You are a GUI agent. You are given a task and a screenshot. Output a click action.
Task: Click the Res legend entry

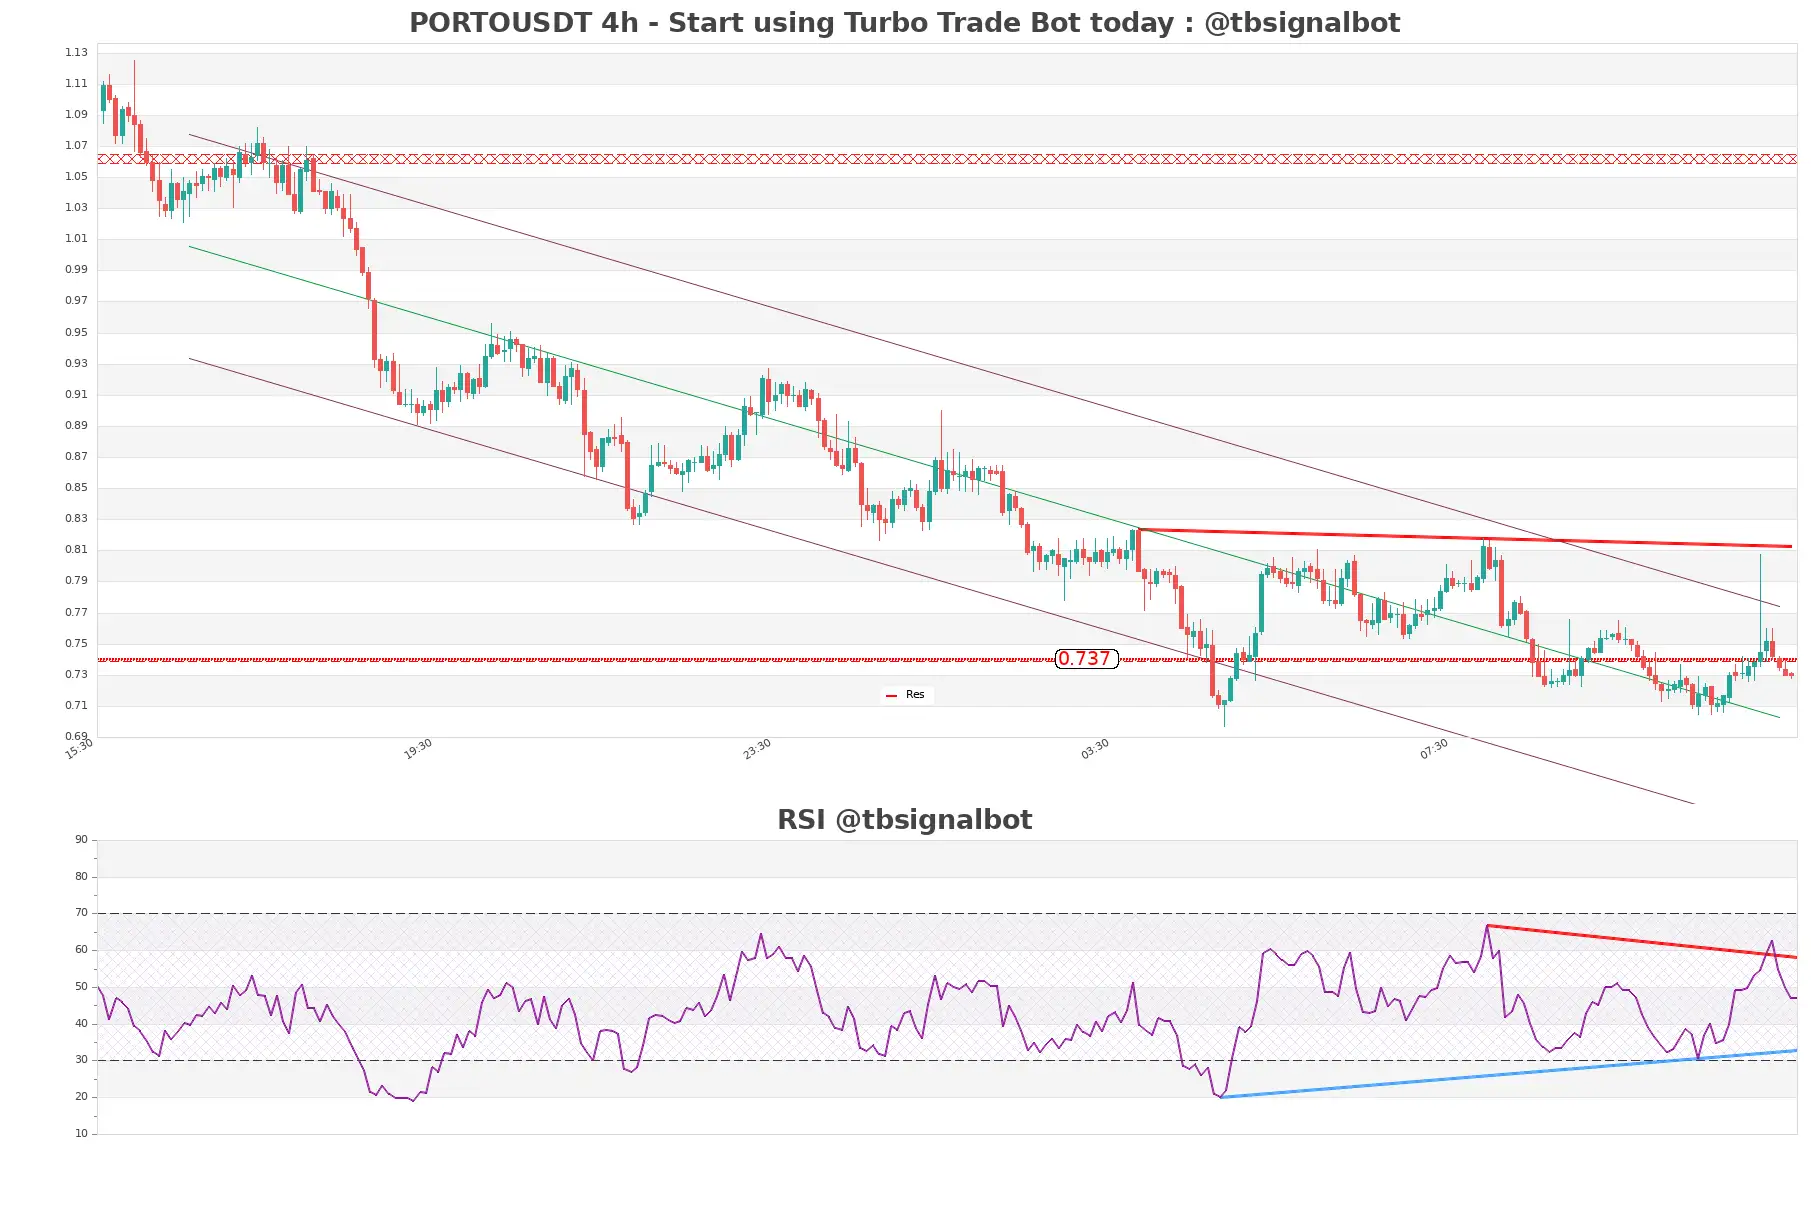(906, 694)
